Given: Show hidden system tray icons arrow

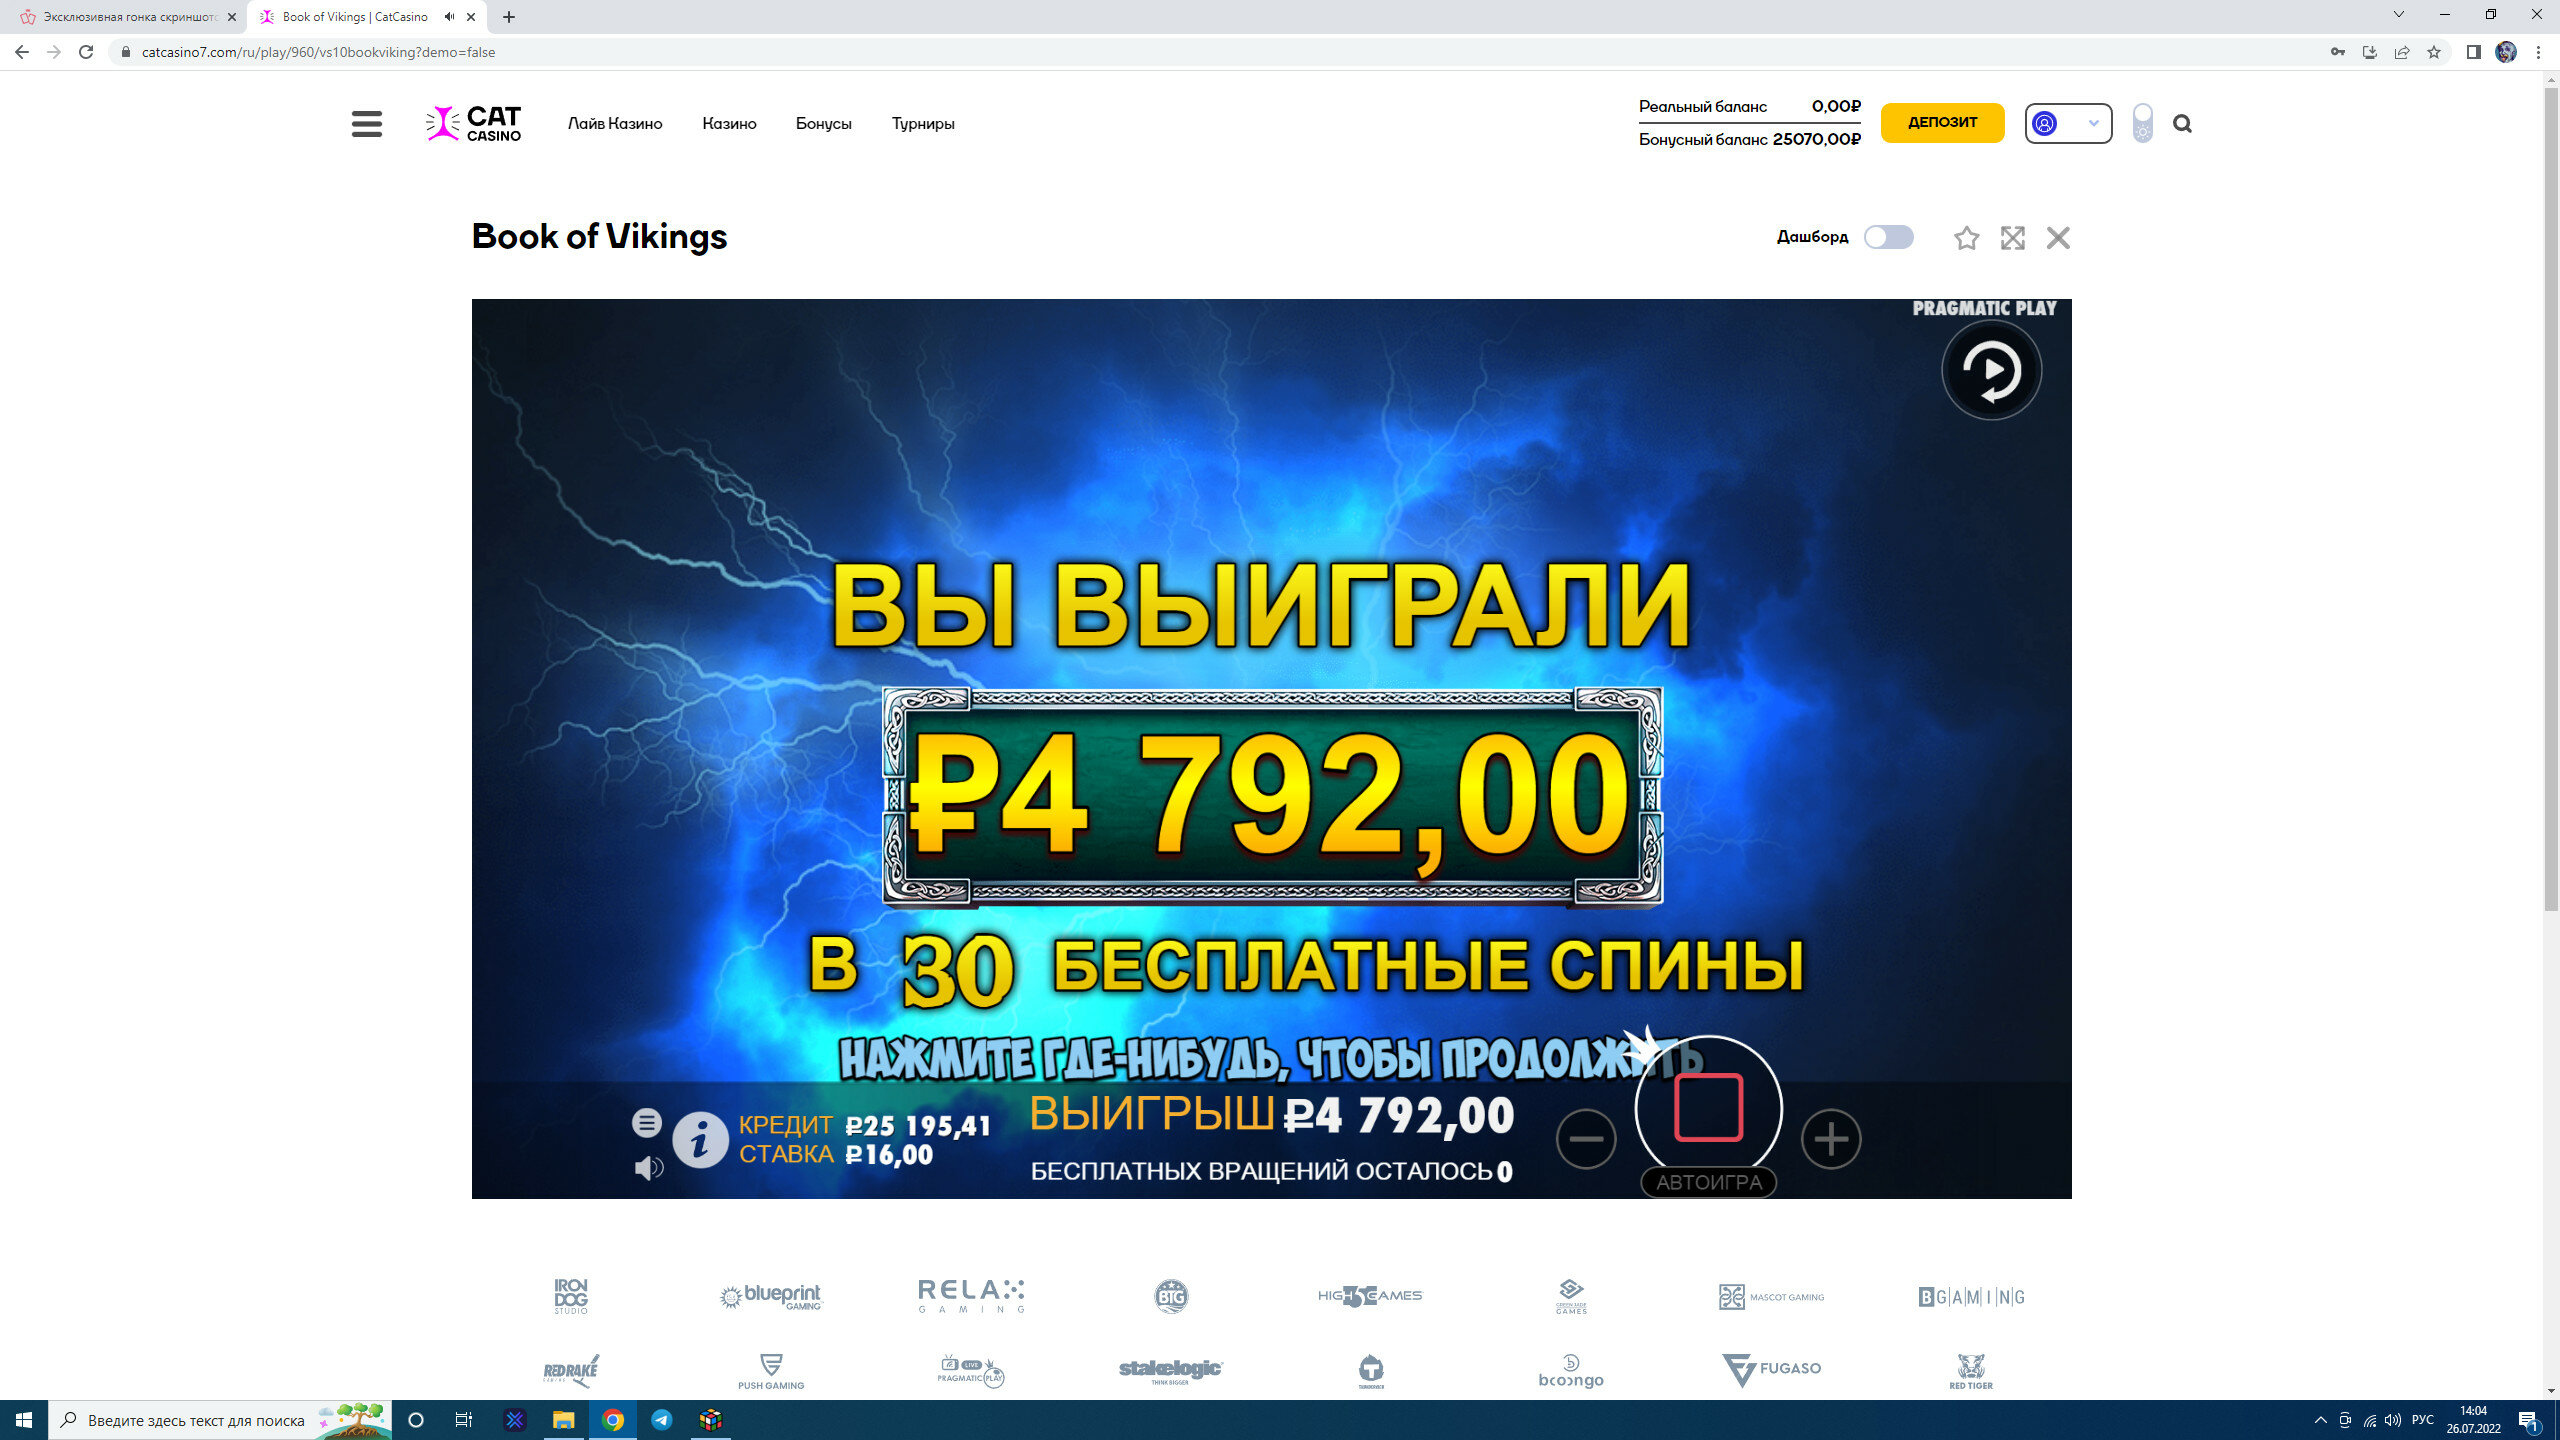Looking at the screenshot, I should point(2320,1420).
